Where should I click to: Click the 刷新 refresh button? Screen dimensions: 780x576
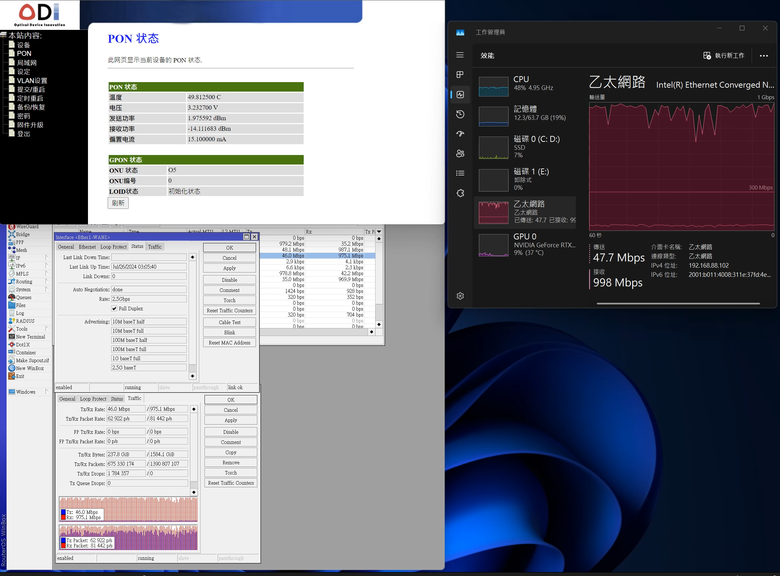[x=118, y=203]
